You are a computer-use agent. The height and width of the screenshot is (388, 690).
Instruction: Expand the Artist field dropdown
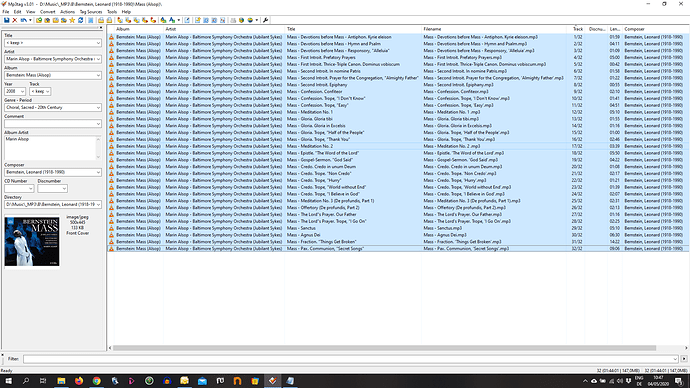click(x=98, y=59)
